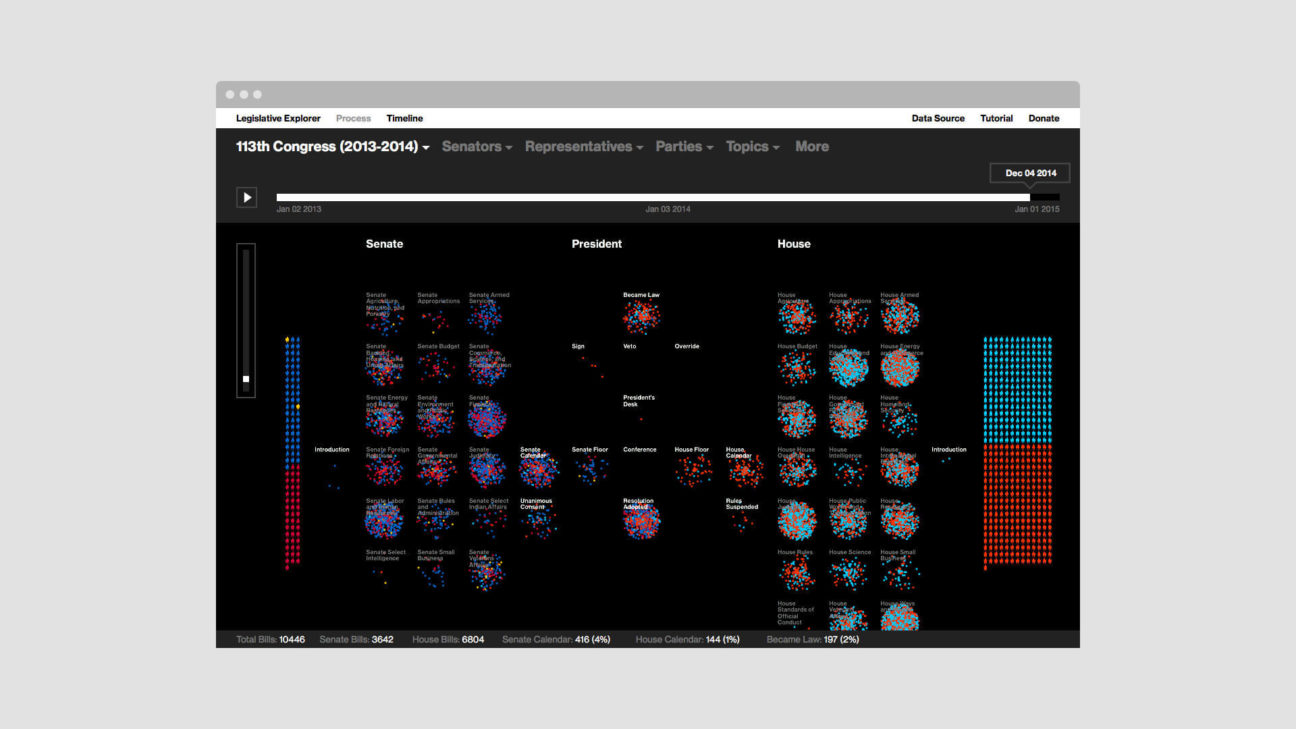Image resolution: width=1296 pixels, height=729 pixels.
Task: Select the Resolution Adopted cluster
Action: click(642, 522)
